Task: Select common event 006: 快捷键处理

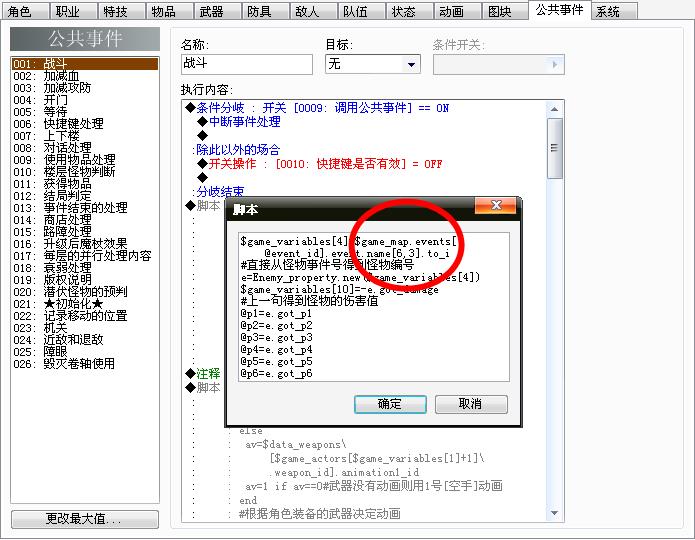Action: point(85,124)
